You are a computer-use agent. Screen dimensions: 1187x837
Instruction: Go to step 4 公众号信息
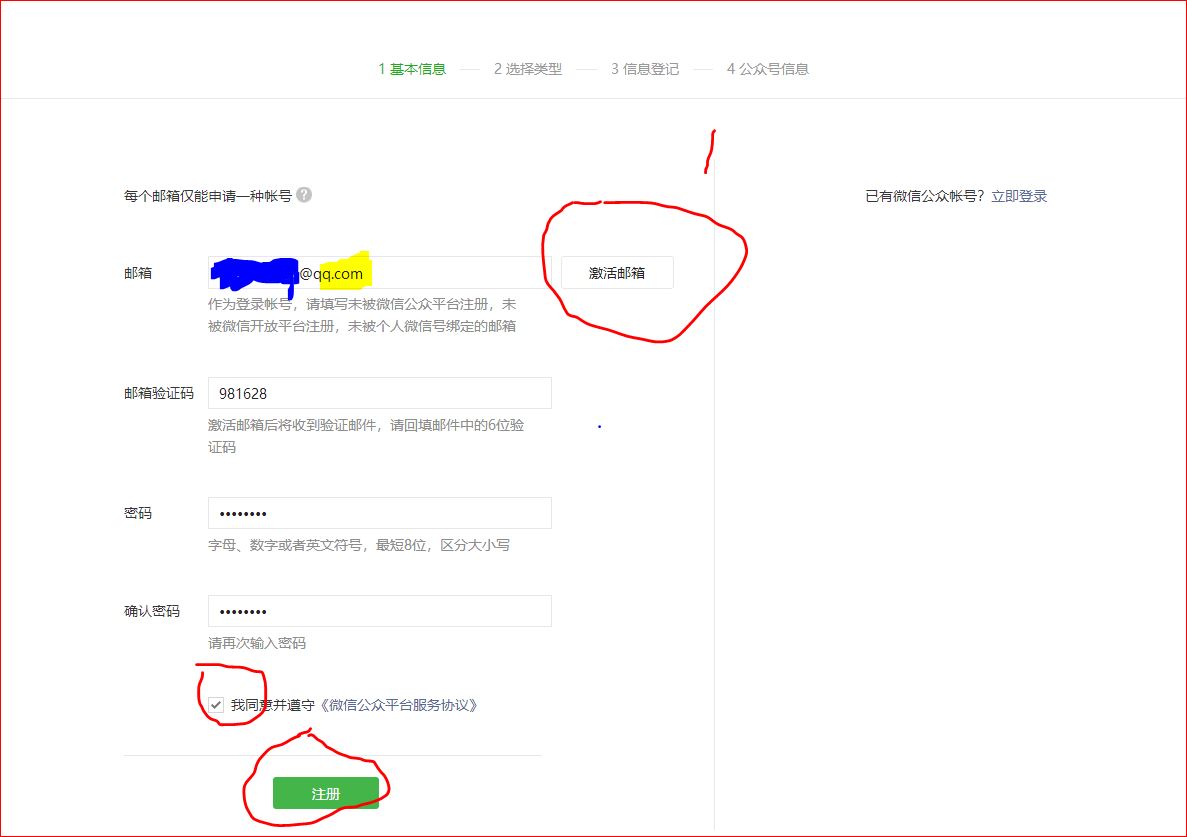click(768, 69)
